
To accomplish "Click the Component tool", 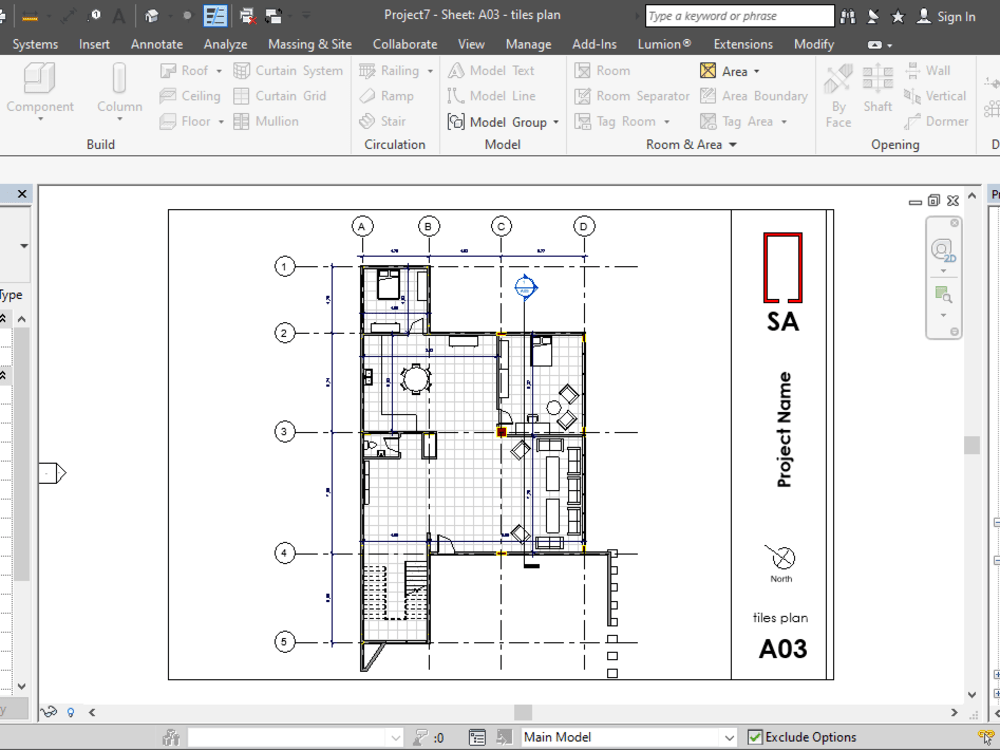I will [40, 91].
